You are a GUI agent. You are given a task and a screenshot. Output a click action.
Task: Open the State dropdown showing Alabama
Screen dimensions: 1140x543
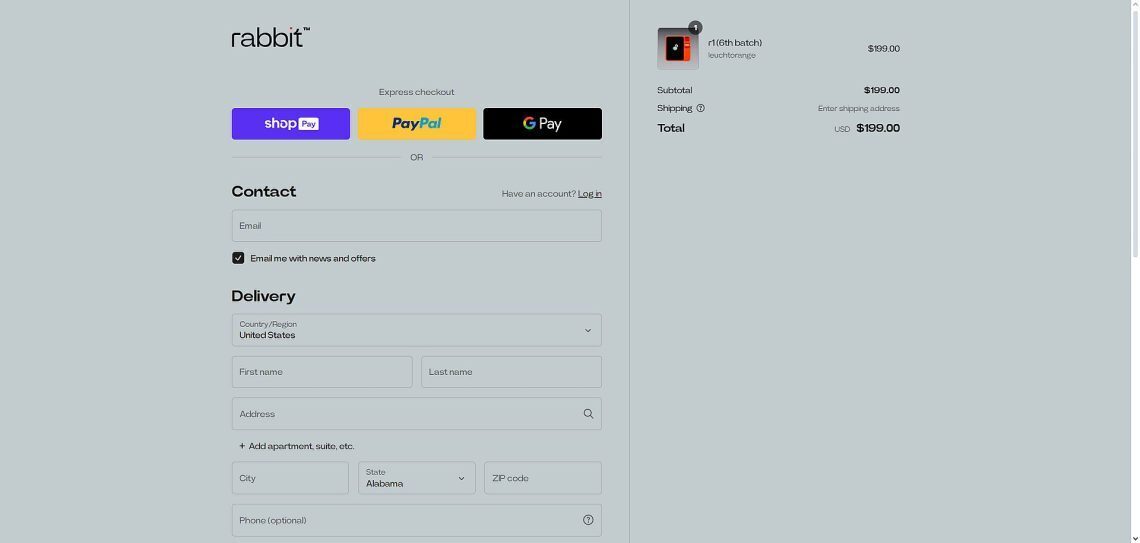[417, 478]
